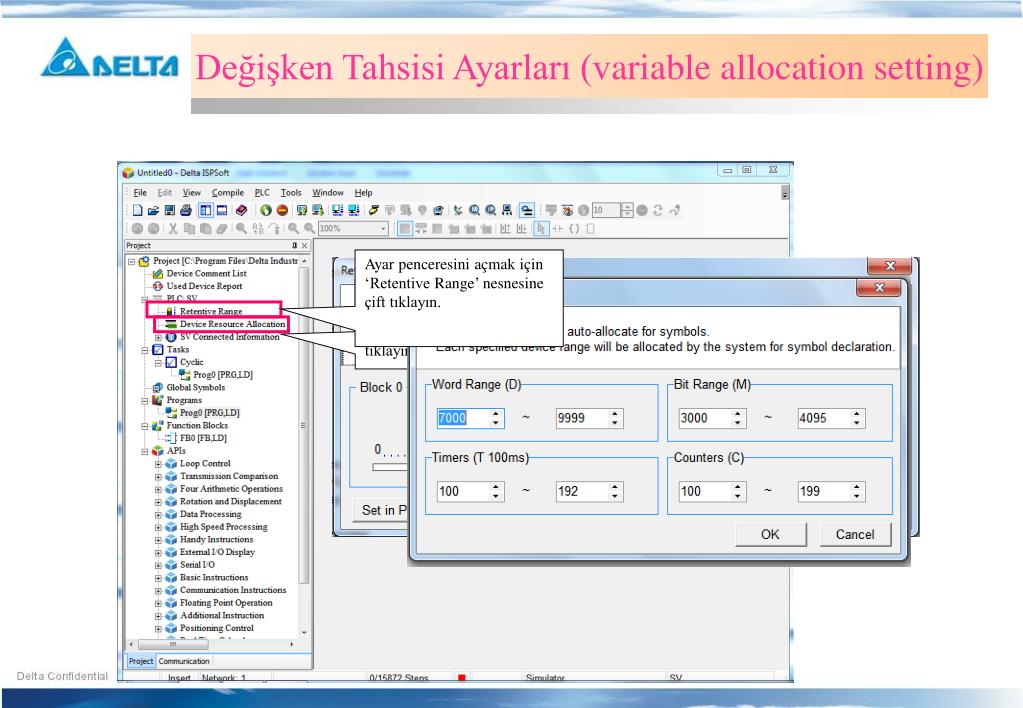Expand the Loop Control API group
The height and width of the screenshot is (708, 1023).
(x=158, y=464)
